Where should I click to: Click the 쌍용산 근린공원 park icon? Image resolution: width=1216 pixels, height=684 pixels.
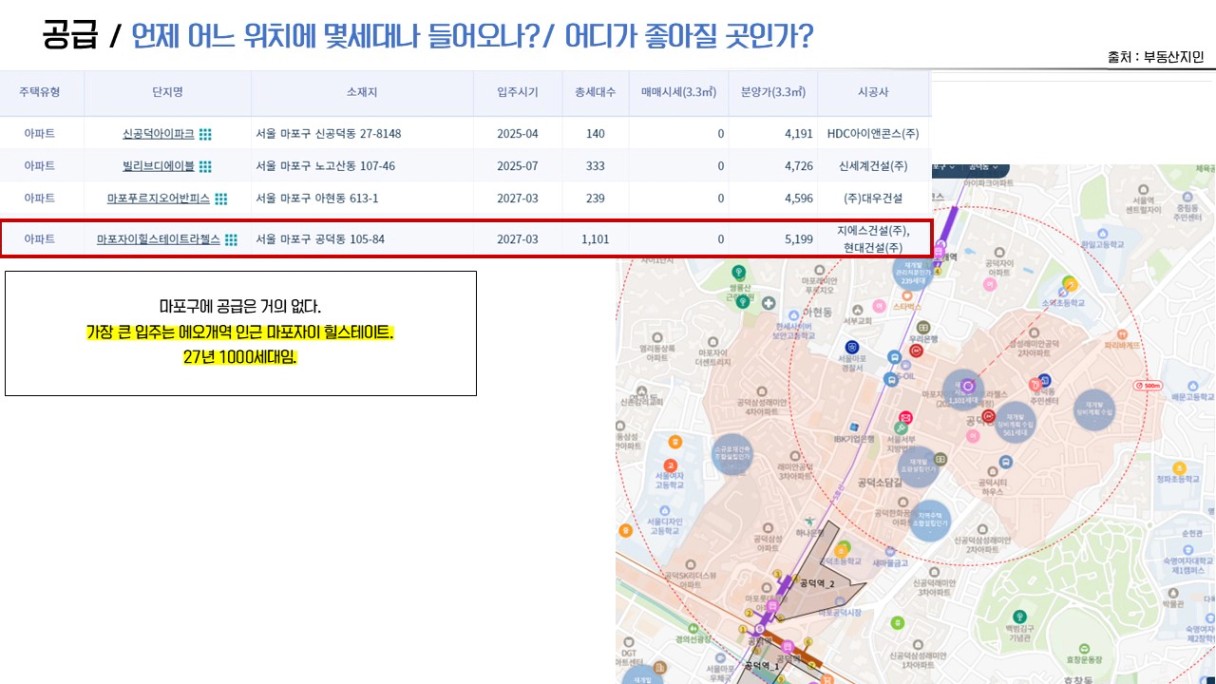click(739, 272)
